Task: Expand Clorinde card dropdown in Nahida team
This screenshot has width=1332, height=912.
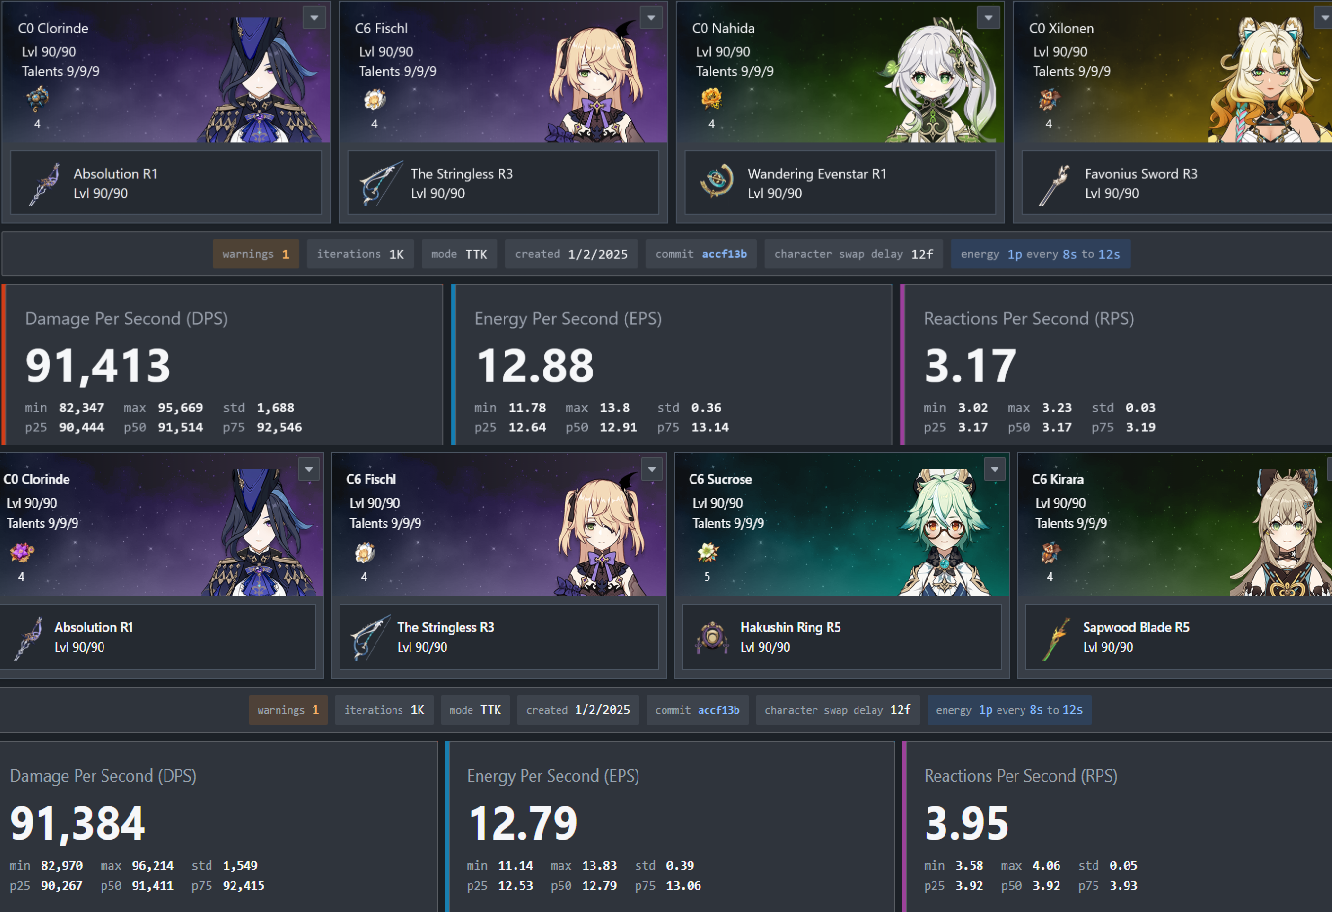Action: tap(314, 17)
